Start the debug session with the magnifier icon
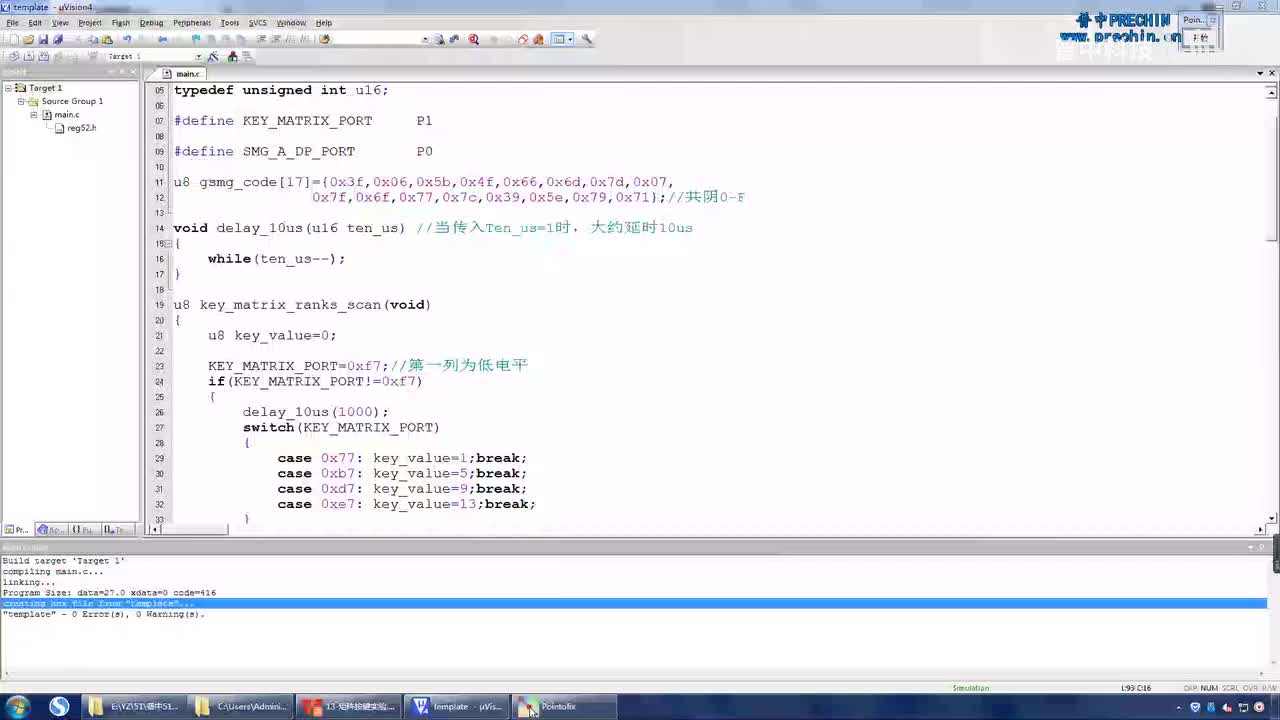1280x720 pixels. coord(473,40)
